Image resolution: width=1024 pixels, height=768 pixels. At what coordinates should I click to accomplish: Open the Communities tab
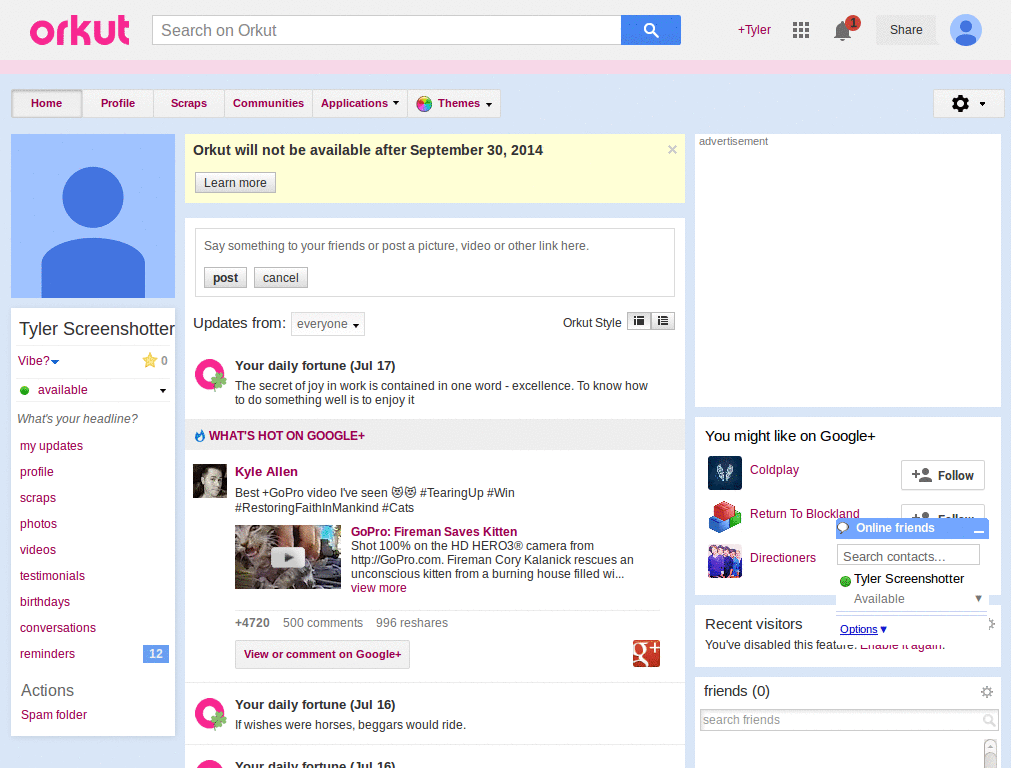(268, 103)
